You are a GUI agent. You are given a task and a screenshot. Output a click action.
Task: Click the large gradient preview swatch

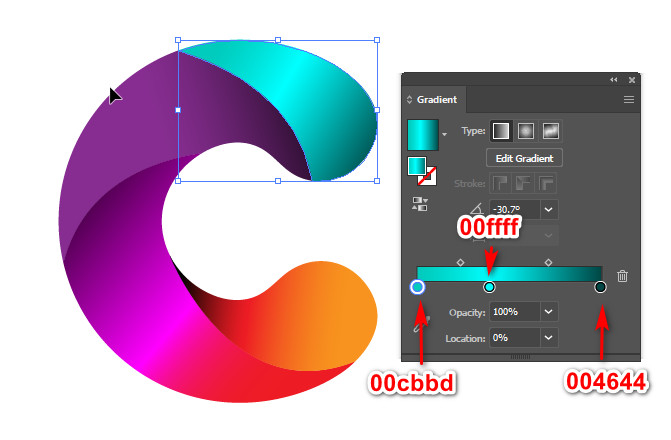[423, 135]
